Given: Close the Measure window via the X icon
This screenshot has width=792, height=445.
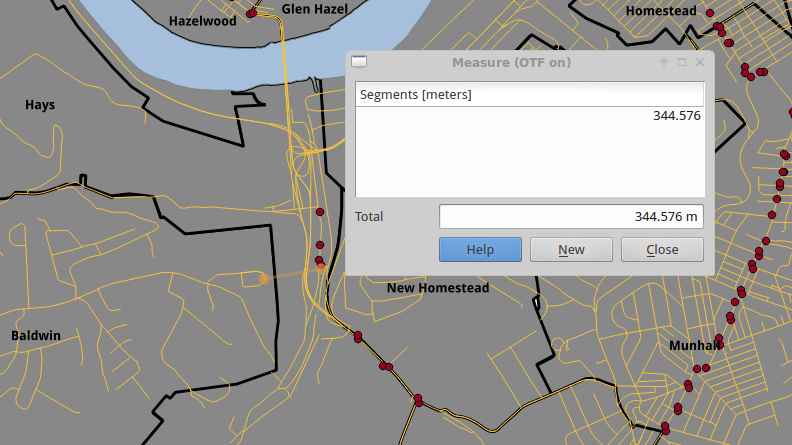Looking at the screenshot, I should [700, 62].
